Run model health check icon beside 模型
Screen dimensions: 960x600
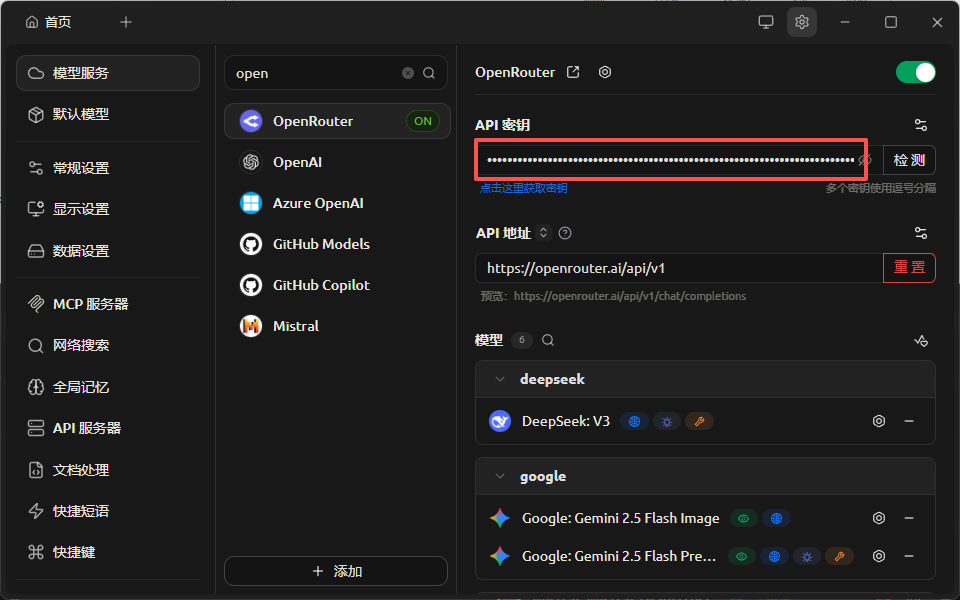pyautogui.click(x=921, y=340)
